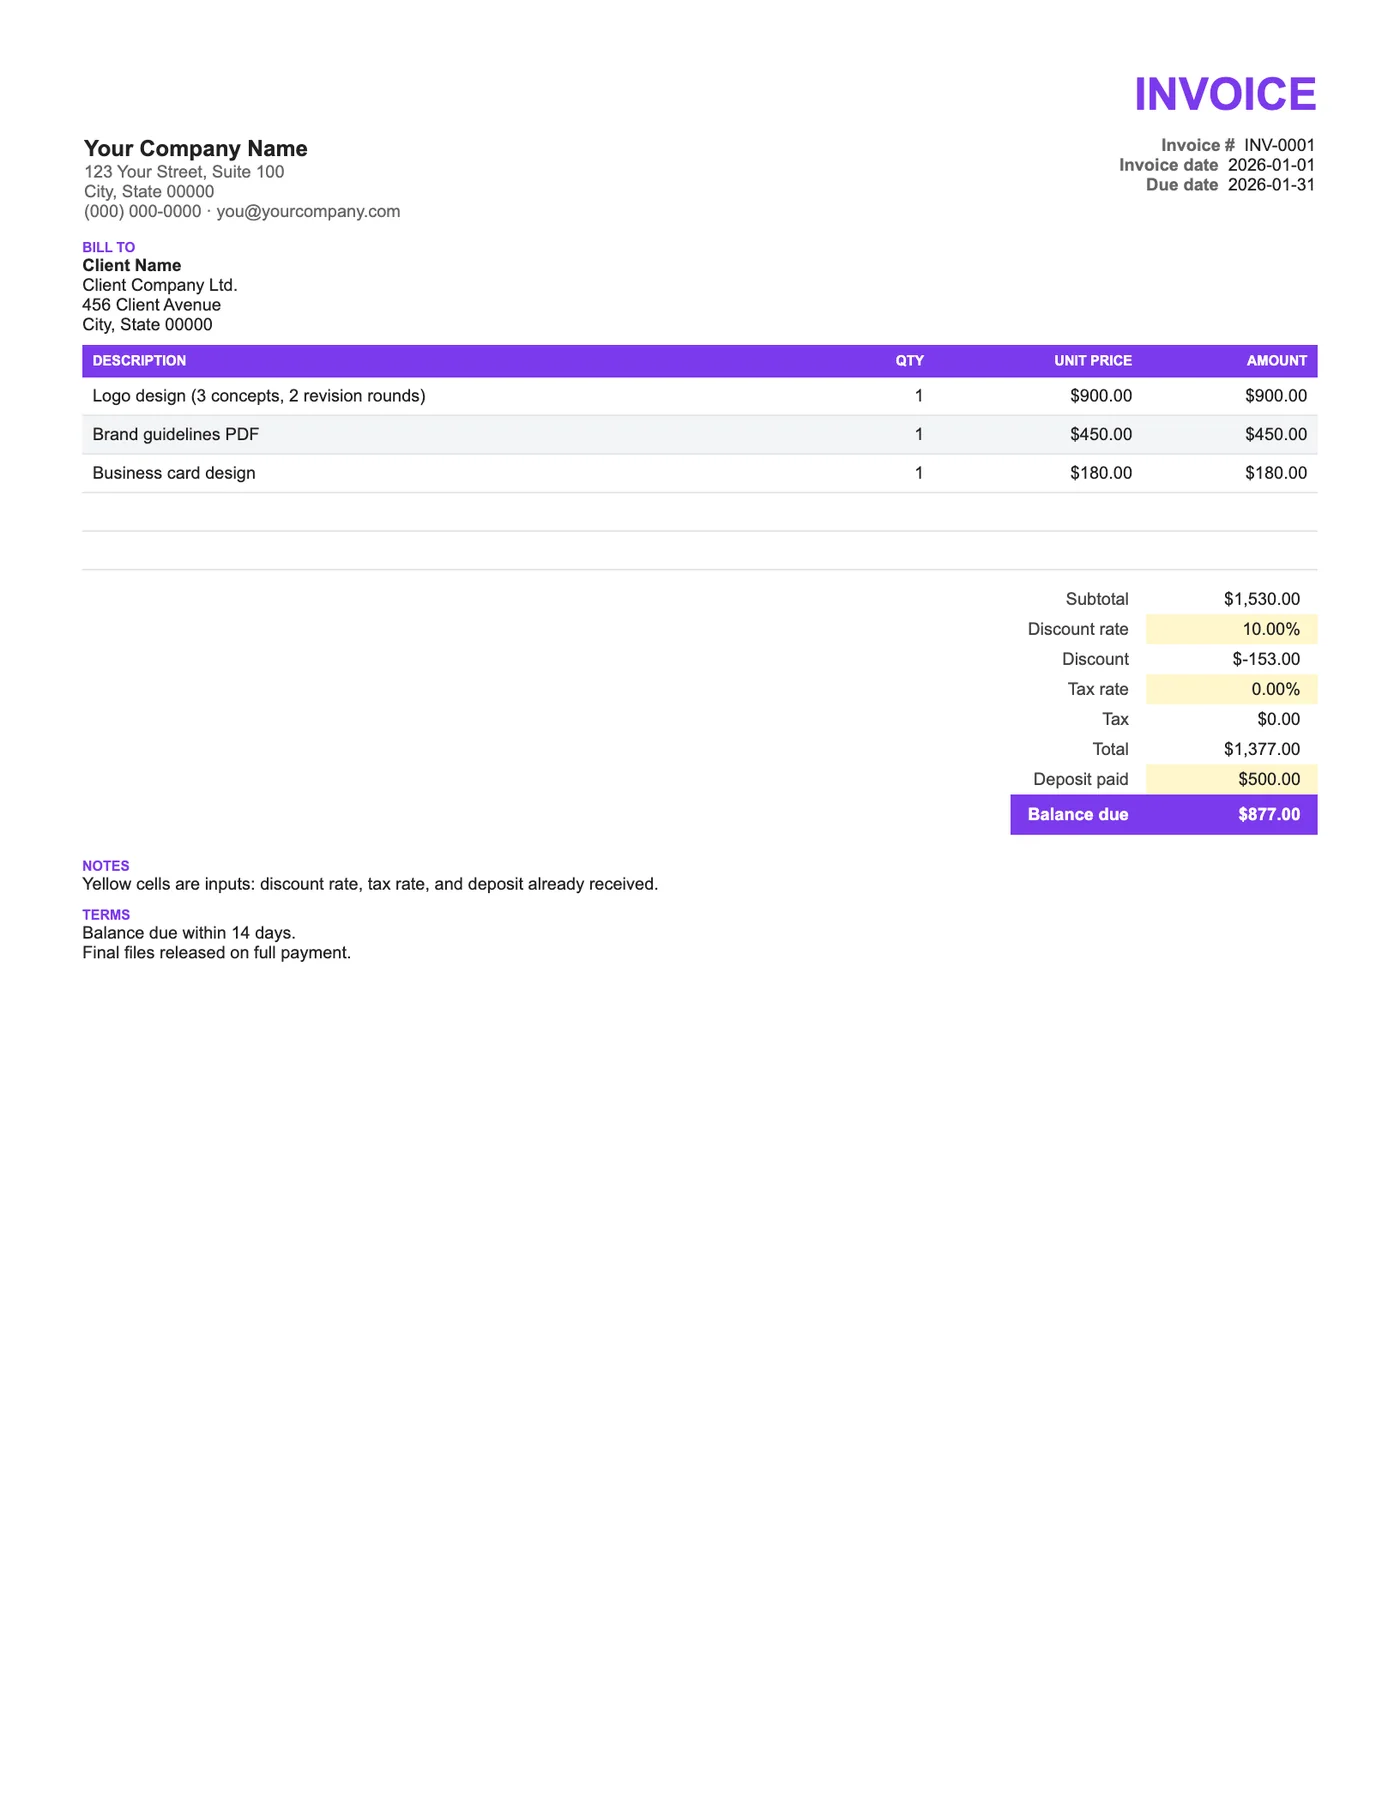Click the $450.00 amount cell
The width and height of the screenshot is (1400, 1812).
(1276, 435)
